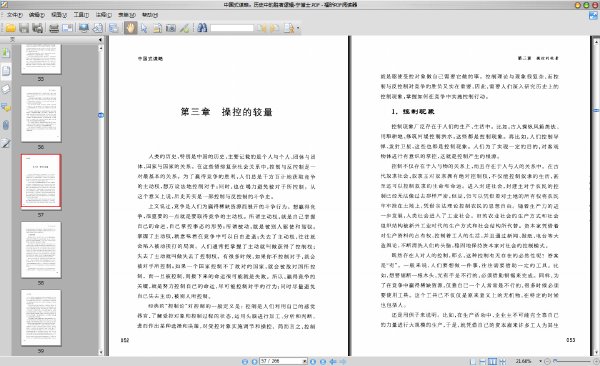The height and width of the screenshot is (366, 600).
Task: Open the search options dropdown arrow
Action: click(298, 28)
